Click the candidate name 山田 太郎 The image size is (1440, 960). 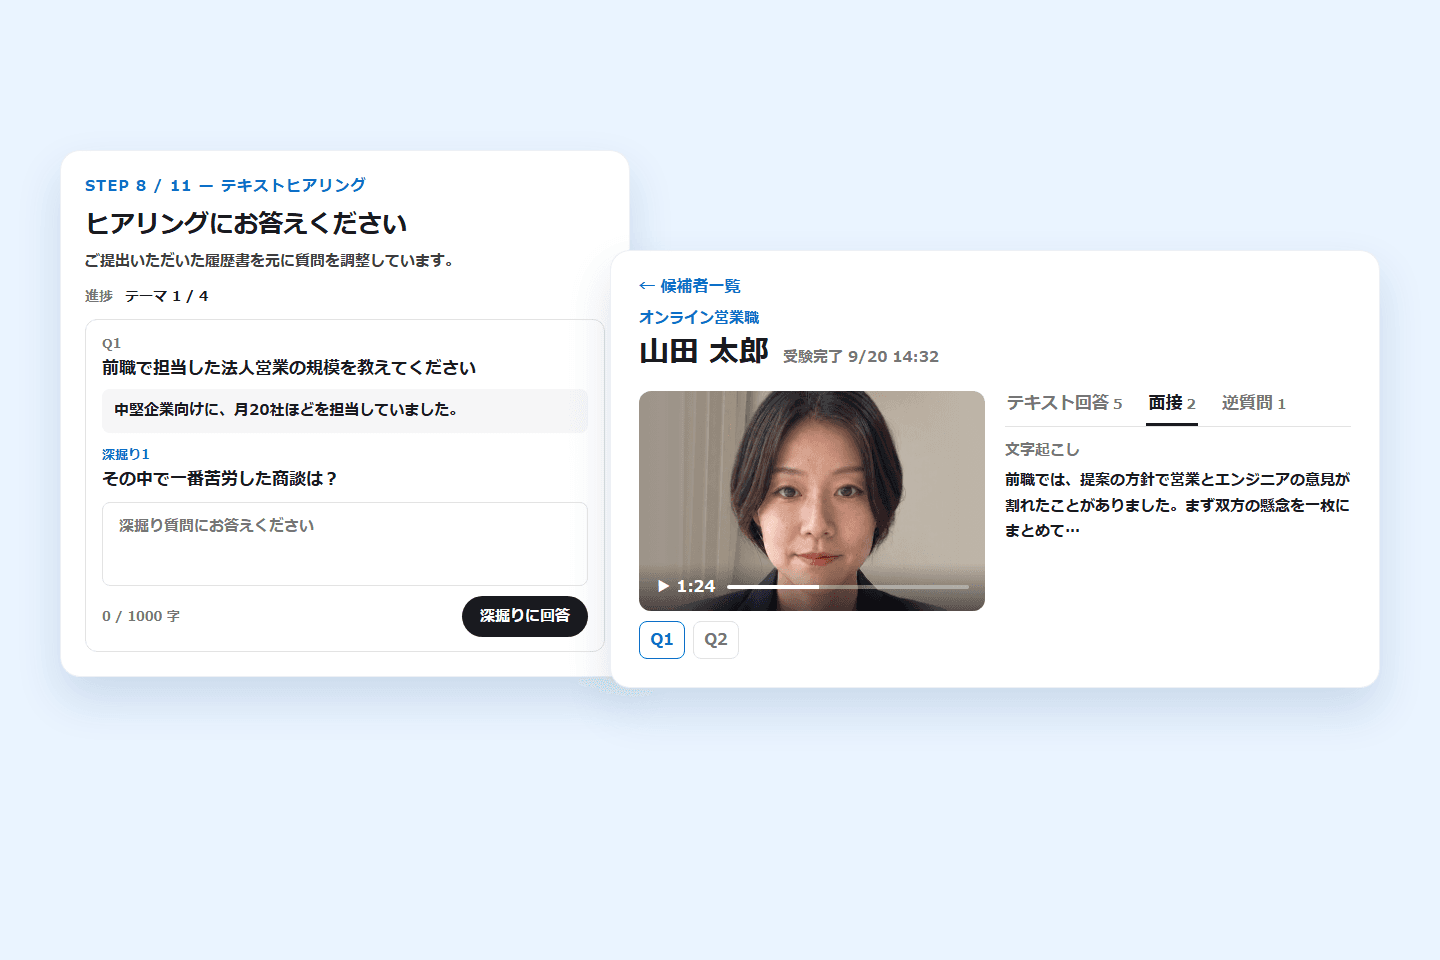(x=704, y=352)
